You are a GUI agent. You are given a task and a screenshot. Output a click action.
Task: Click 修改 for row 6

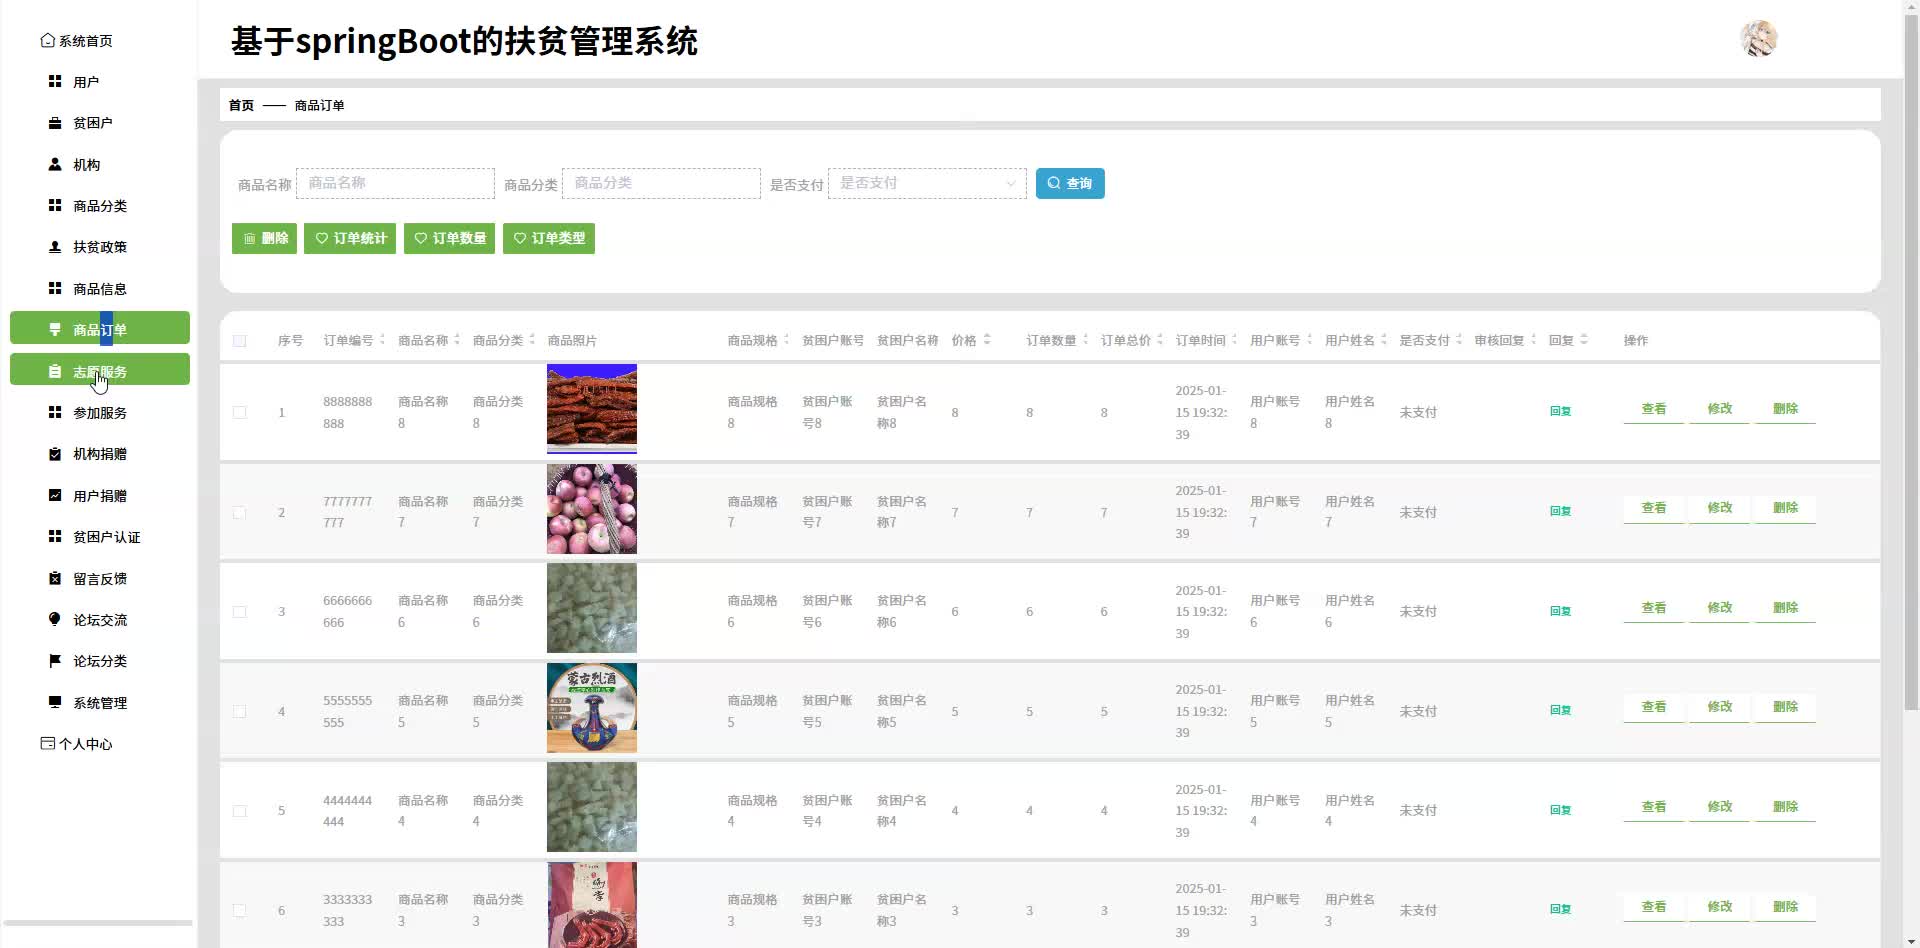point(1720,907)
